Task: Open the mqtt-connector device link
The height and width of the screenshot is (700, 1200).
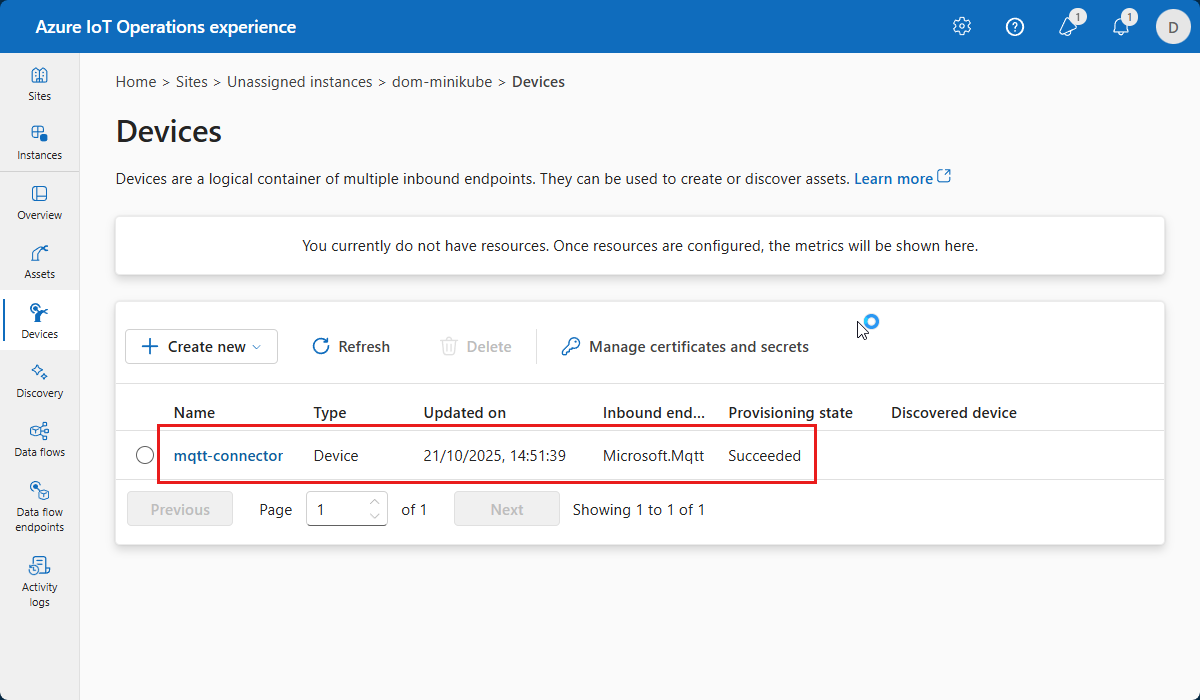Action: 228,456
